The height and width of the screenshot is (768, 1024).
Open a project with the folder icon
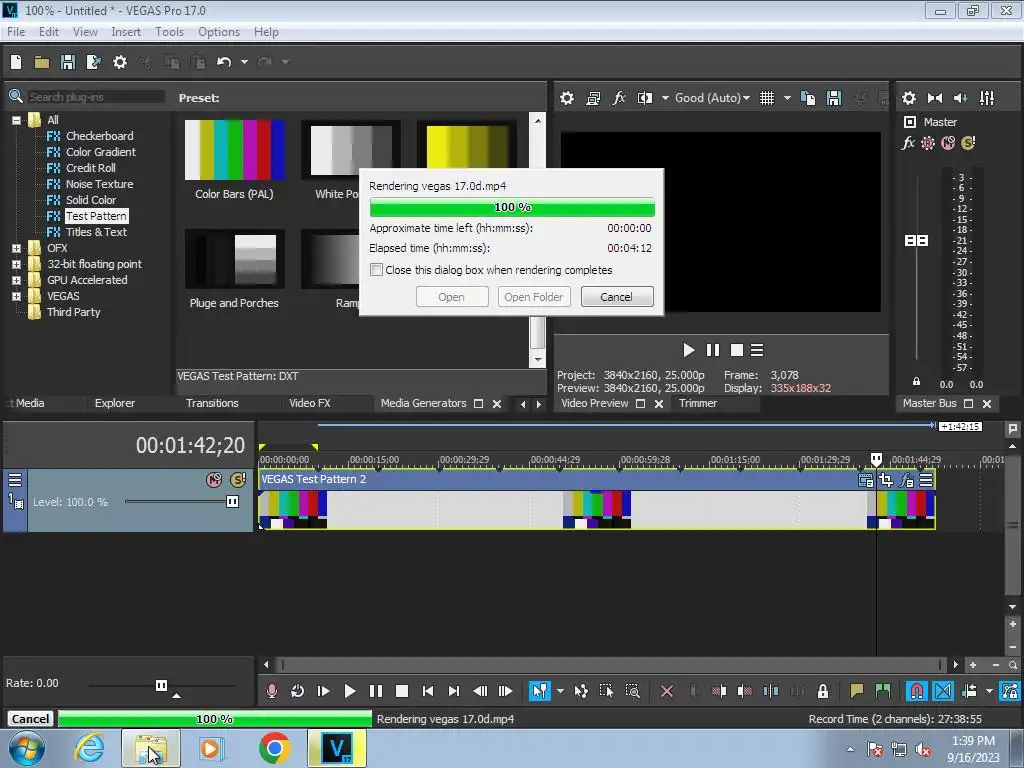(42, 62)
